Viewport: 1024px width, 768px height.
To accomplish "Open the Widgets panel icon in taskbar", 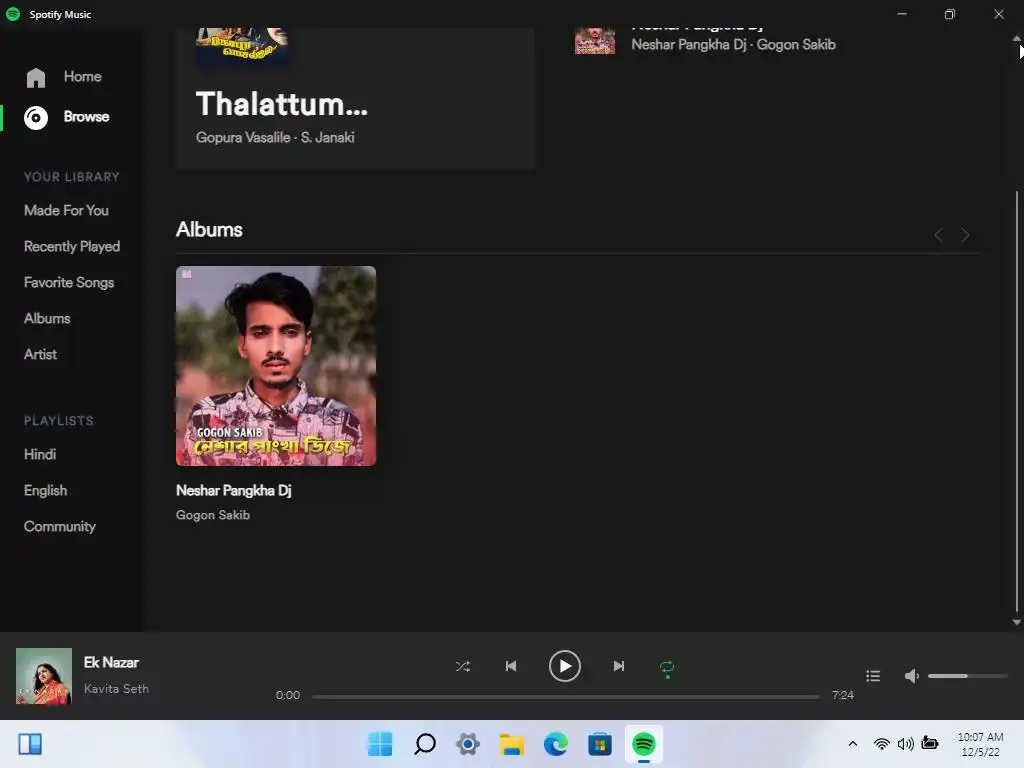I will click(x=30, y=744).
